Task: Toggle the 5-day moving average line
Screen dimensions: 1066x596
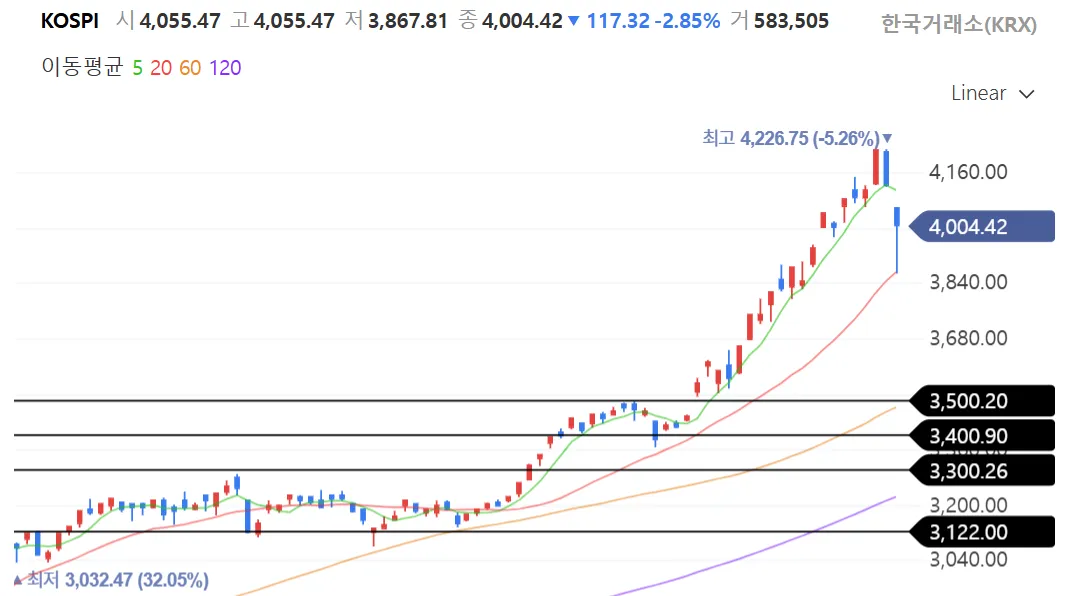Action: click(137, 68)
